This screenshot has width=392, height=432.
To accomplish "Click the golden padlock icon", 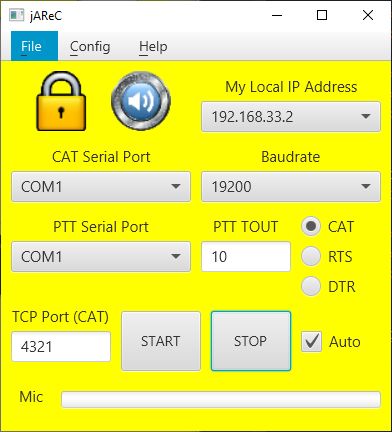I will click(x=61, y=101).
